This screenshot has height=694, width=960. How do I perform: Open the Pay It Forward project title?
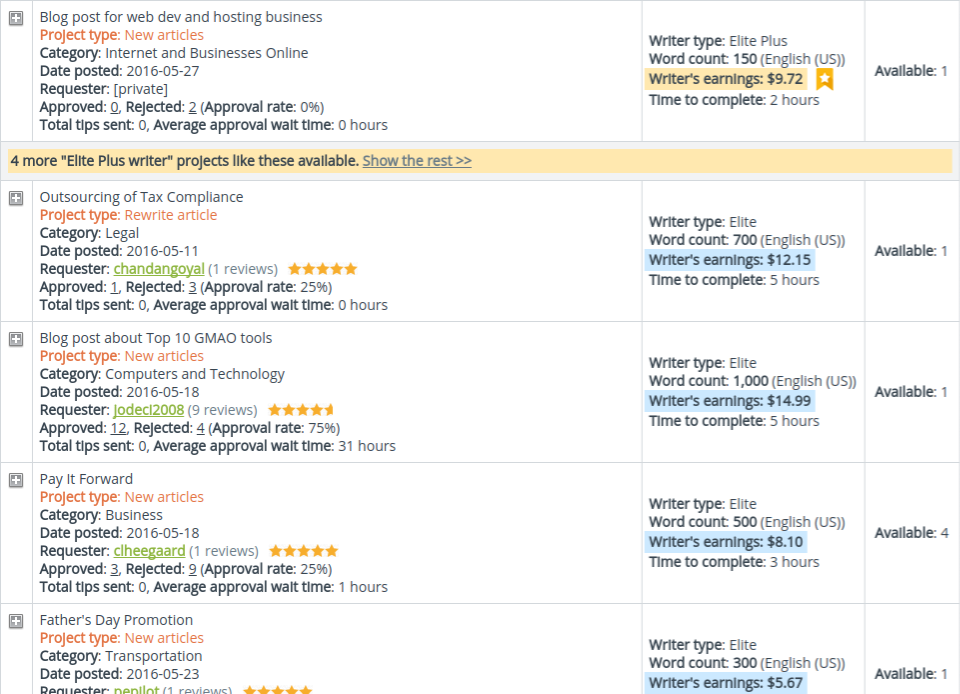coord(86,479)
